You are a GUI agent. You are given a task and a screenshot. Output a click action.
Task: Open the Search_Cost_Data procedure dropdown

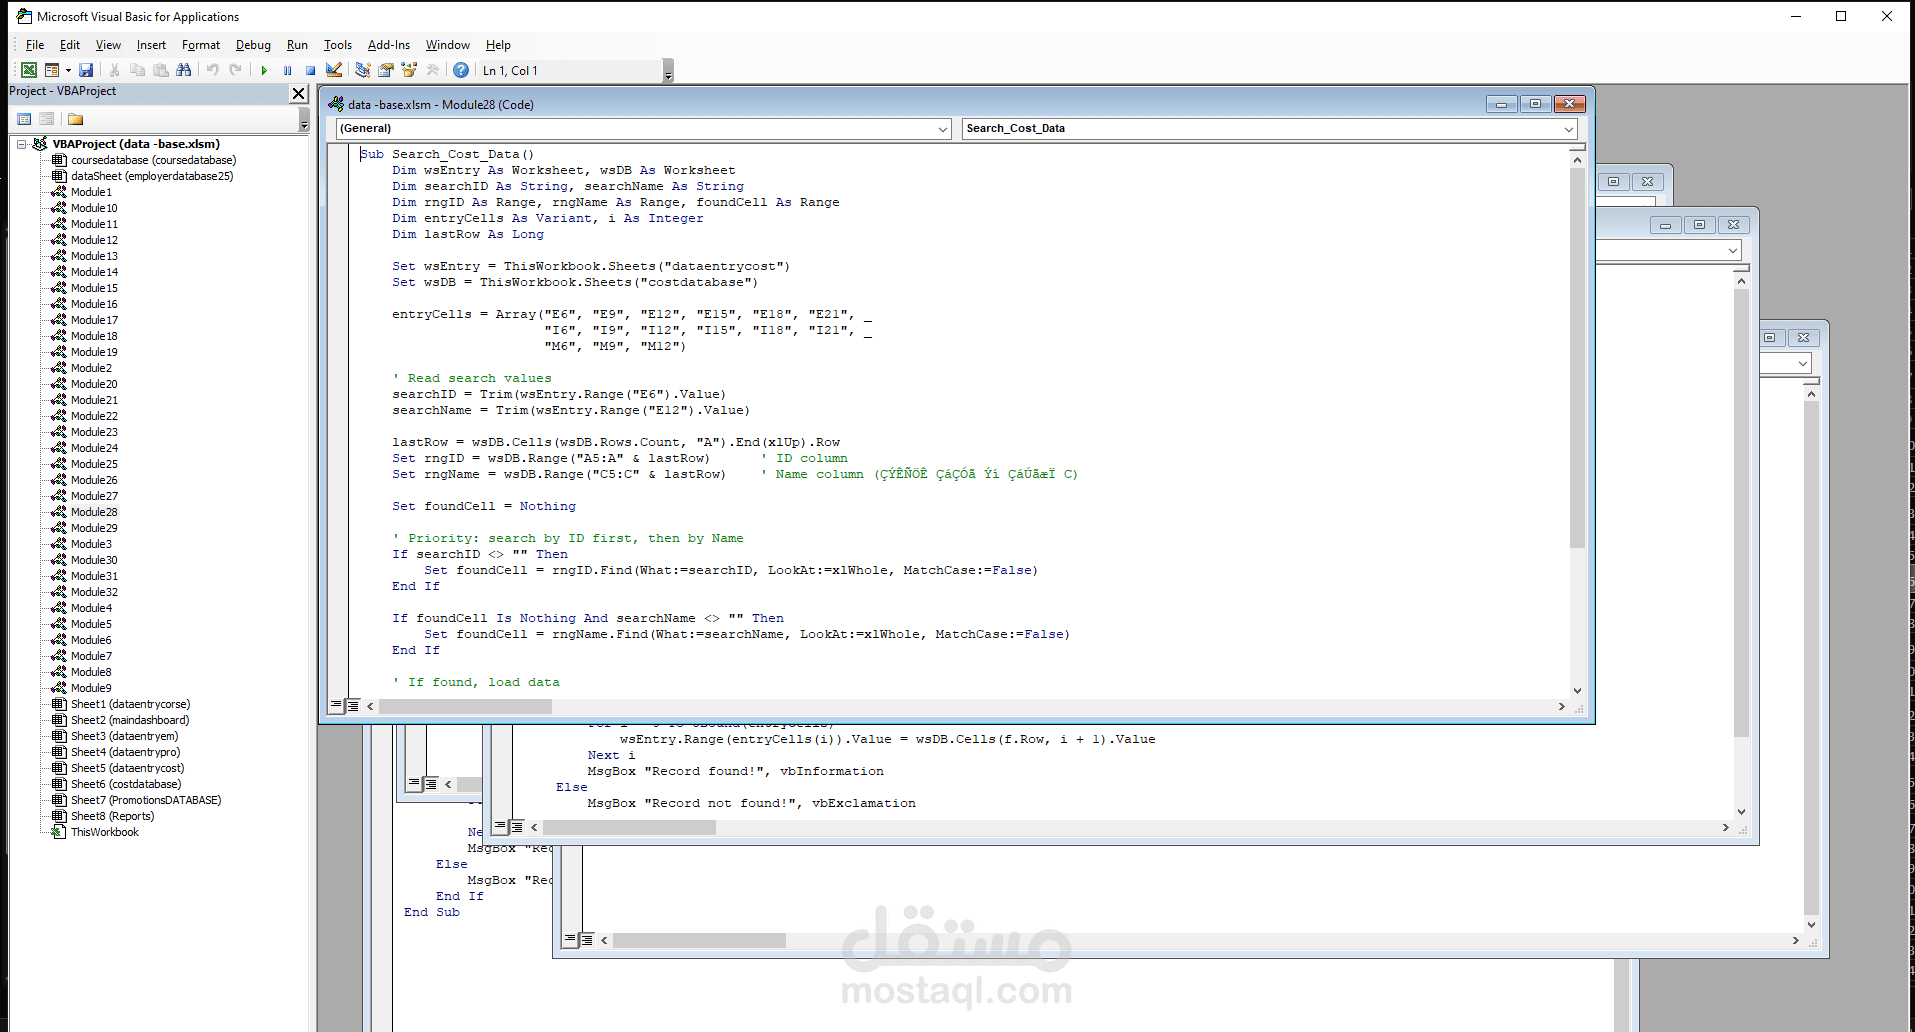(1568, 129)
